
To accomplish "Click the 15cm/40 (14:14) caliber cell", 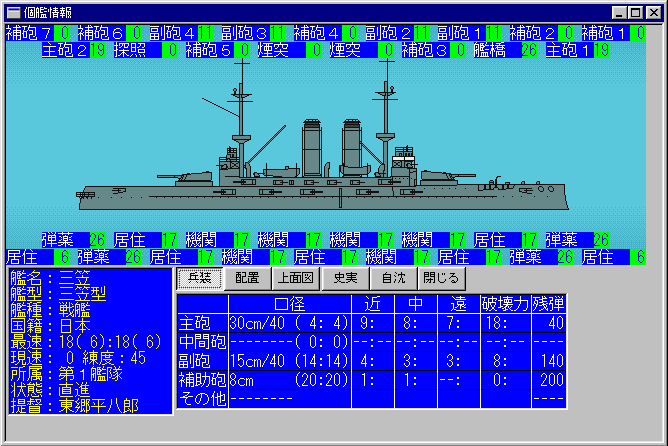I will (x=290, y=361).
